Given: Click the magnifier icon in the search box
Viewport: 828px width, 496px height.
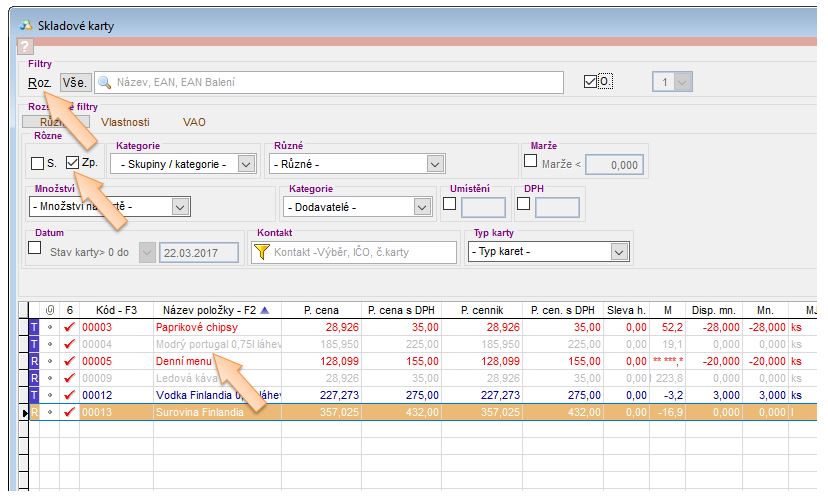Looking at the screenshot, I should [103, 83].
